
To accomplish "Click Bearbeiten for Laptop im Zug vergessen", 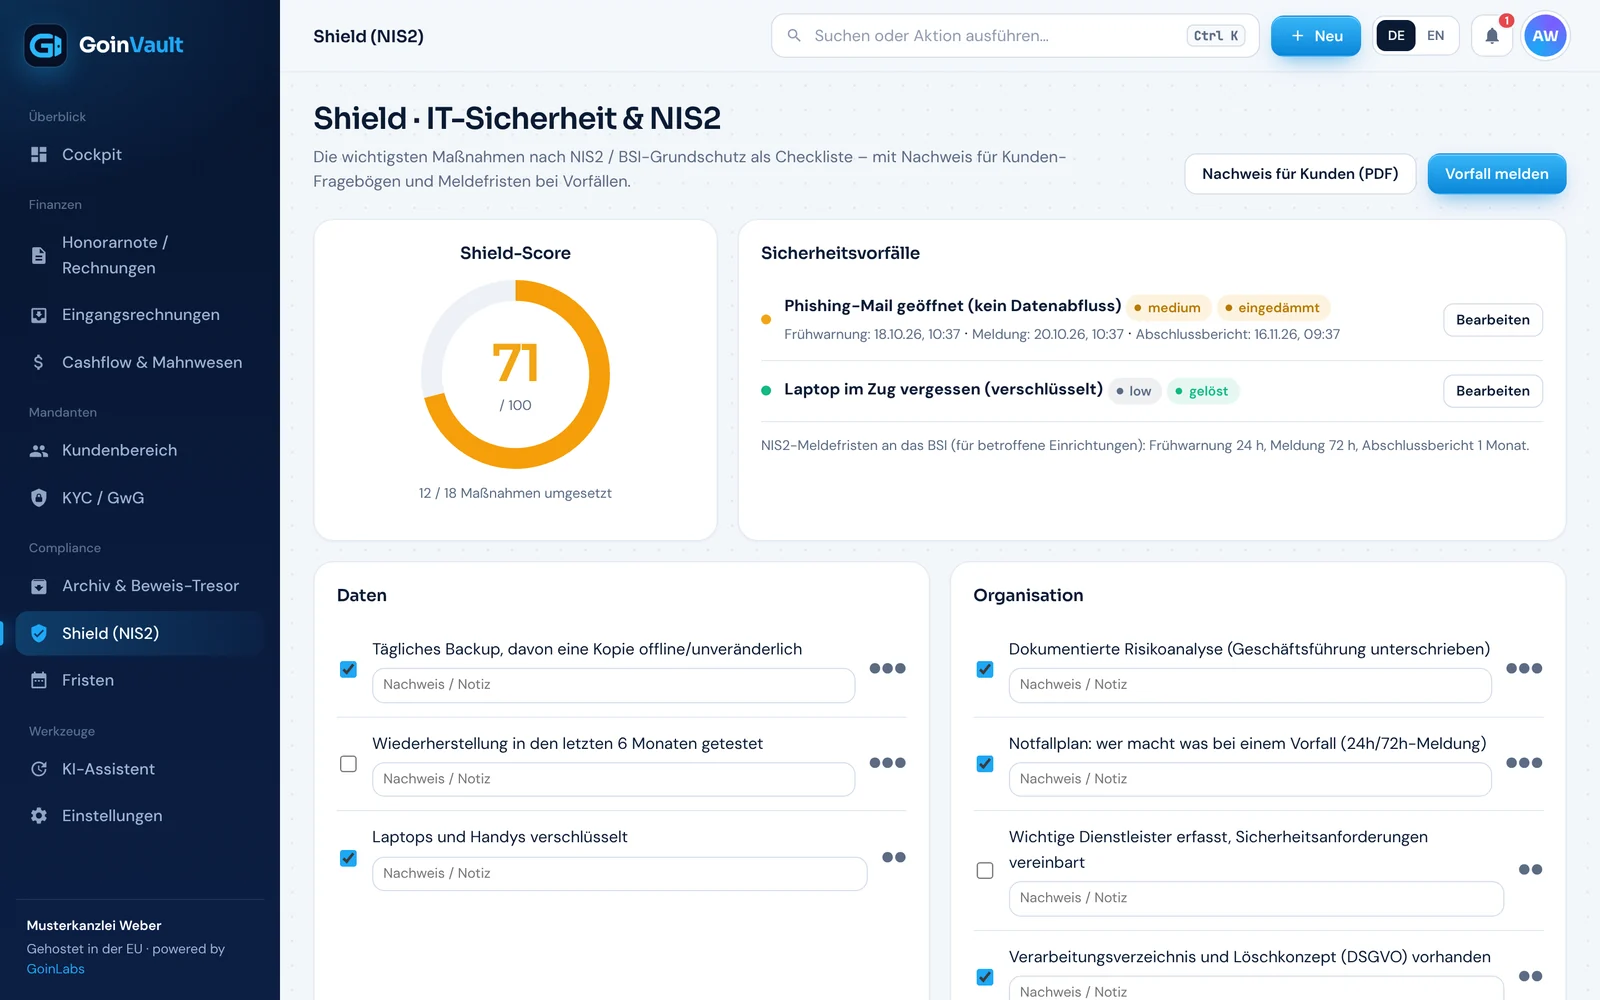I will pos(1493,391).
